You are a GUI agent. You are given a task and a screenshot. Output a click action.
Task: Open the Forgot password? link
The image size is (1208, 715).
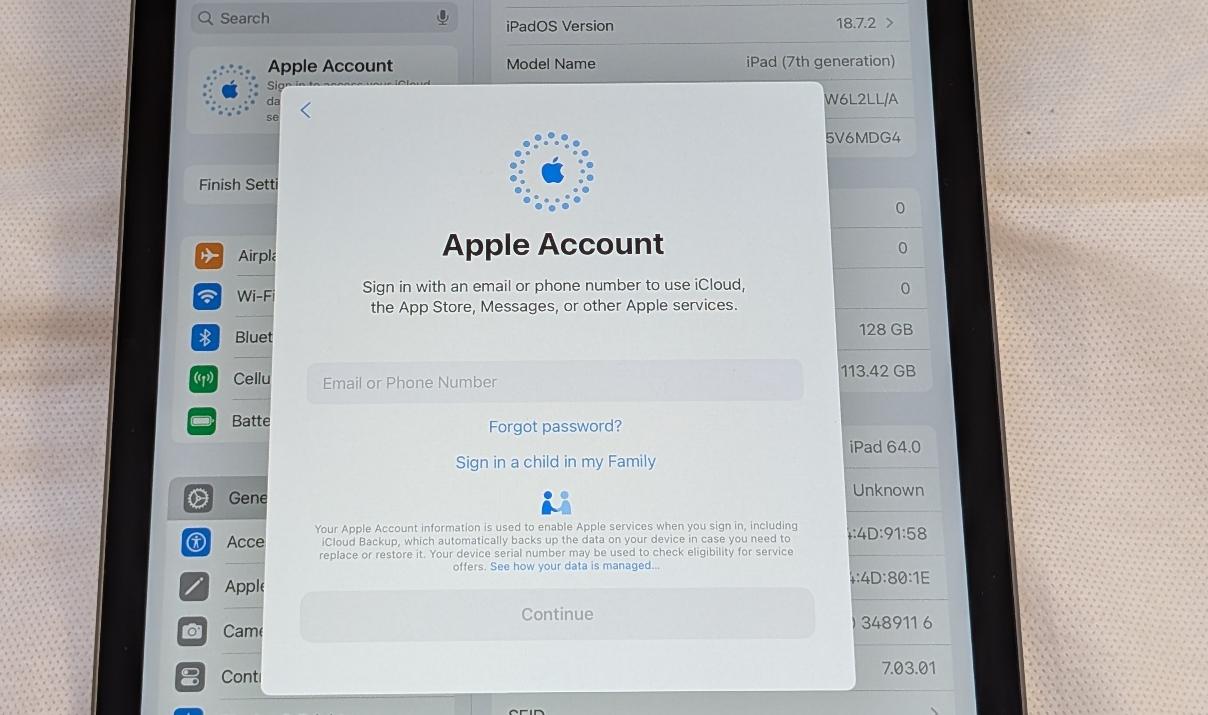555,426
